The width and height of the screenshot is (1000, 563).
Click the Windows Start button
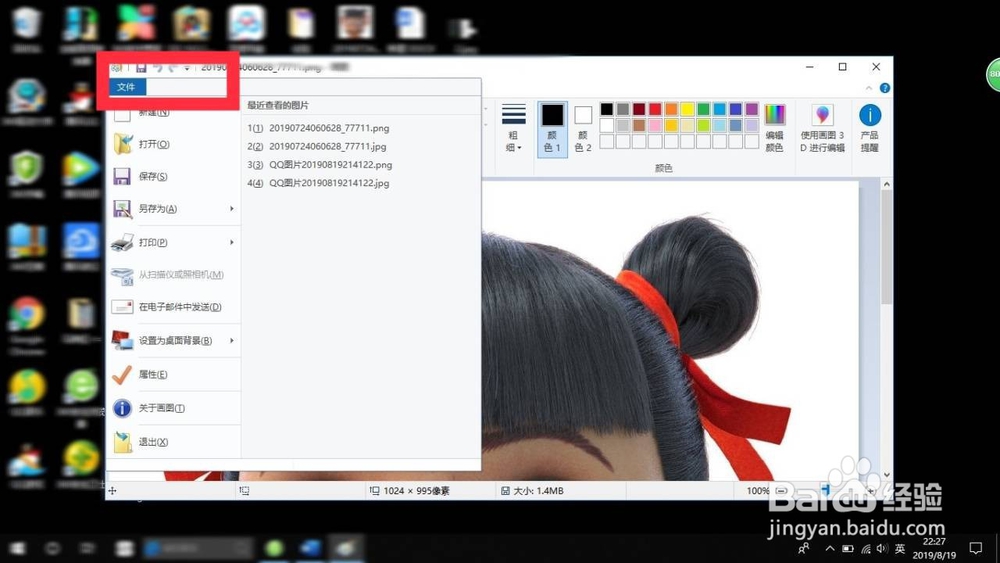point(17,548)
